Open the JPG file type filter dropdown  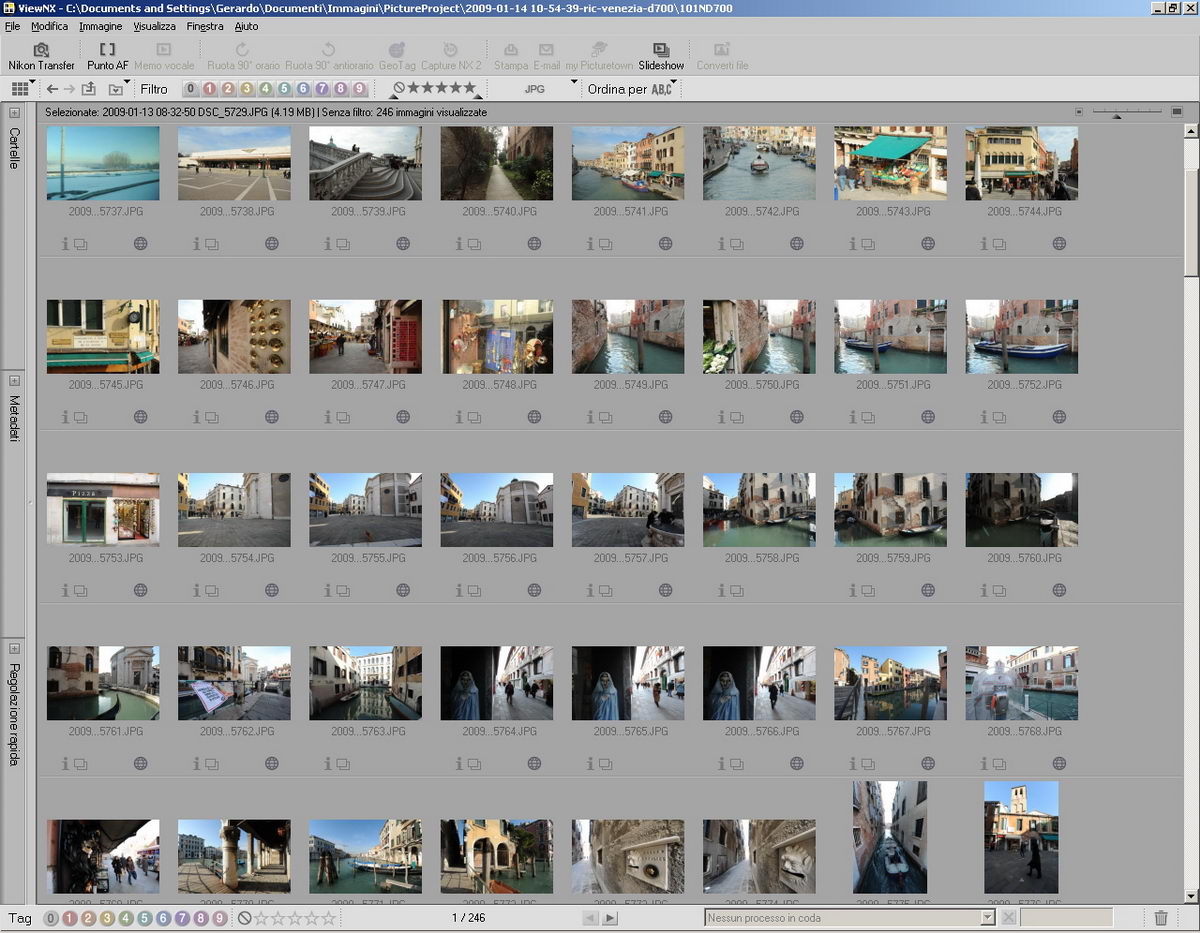574,83
